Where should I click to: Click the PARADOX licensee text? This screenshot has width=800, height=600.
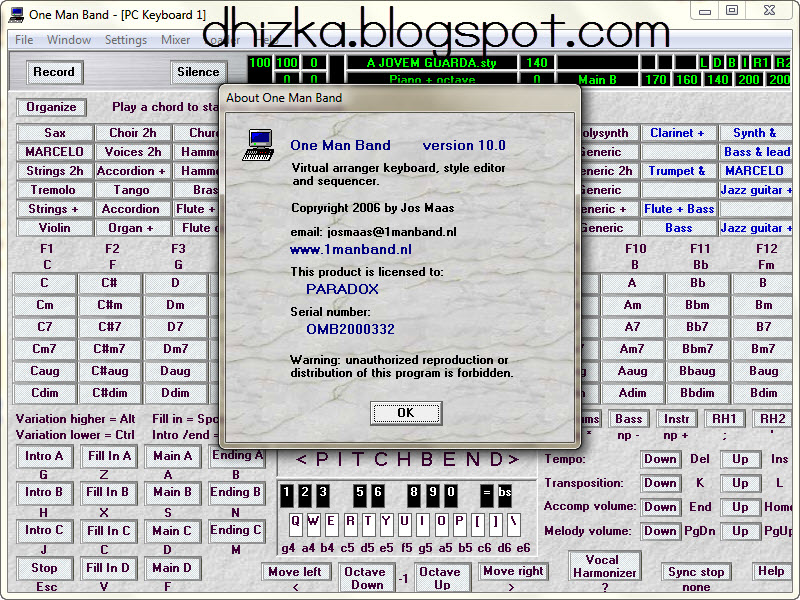342,289
